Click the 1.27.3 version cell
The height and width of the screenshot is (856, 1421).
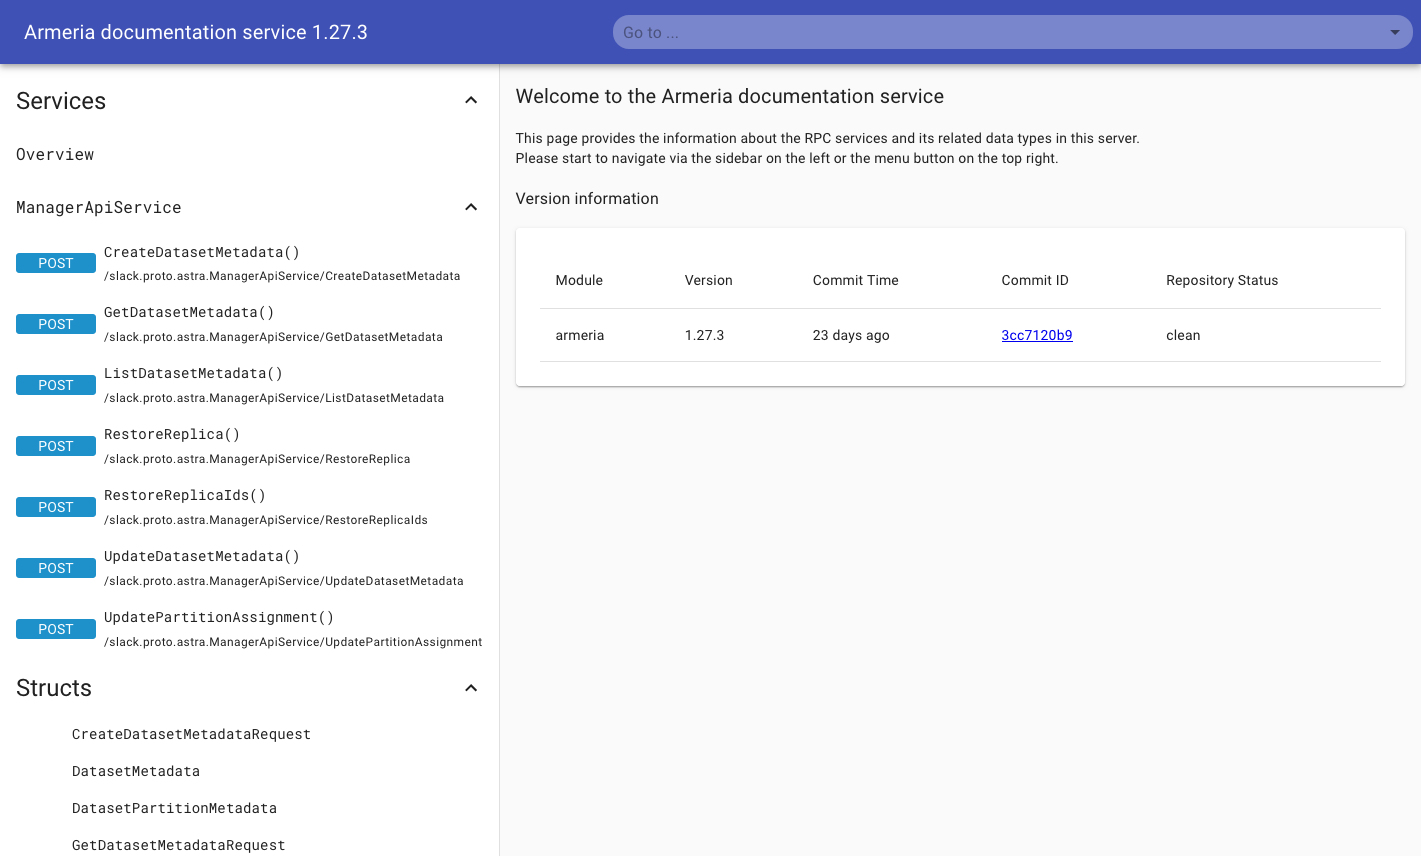pyautogui.click(x=705, y=335)
